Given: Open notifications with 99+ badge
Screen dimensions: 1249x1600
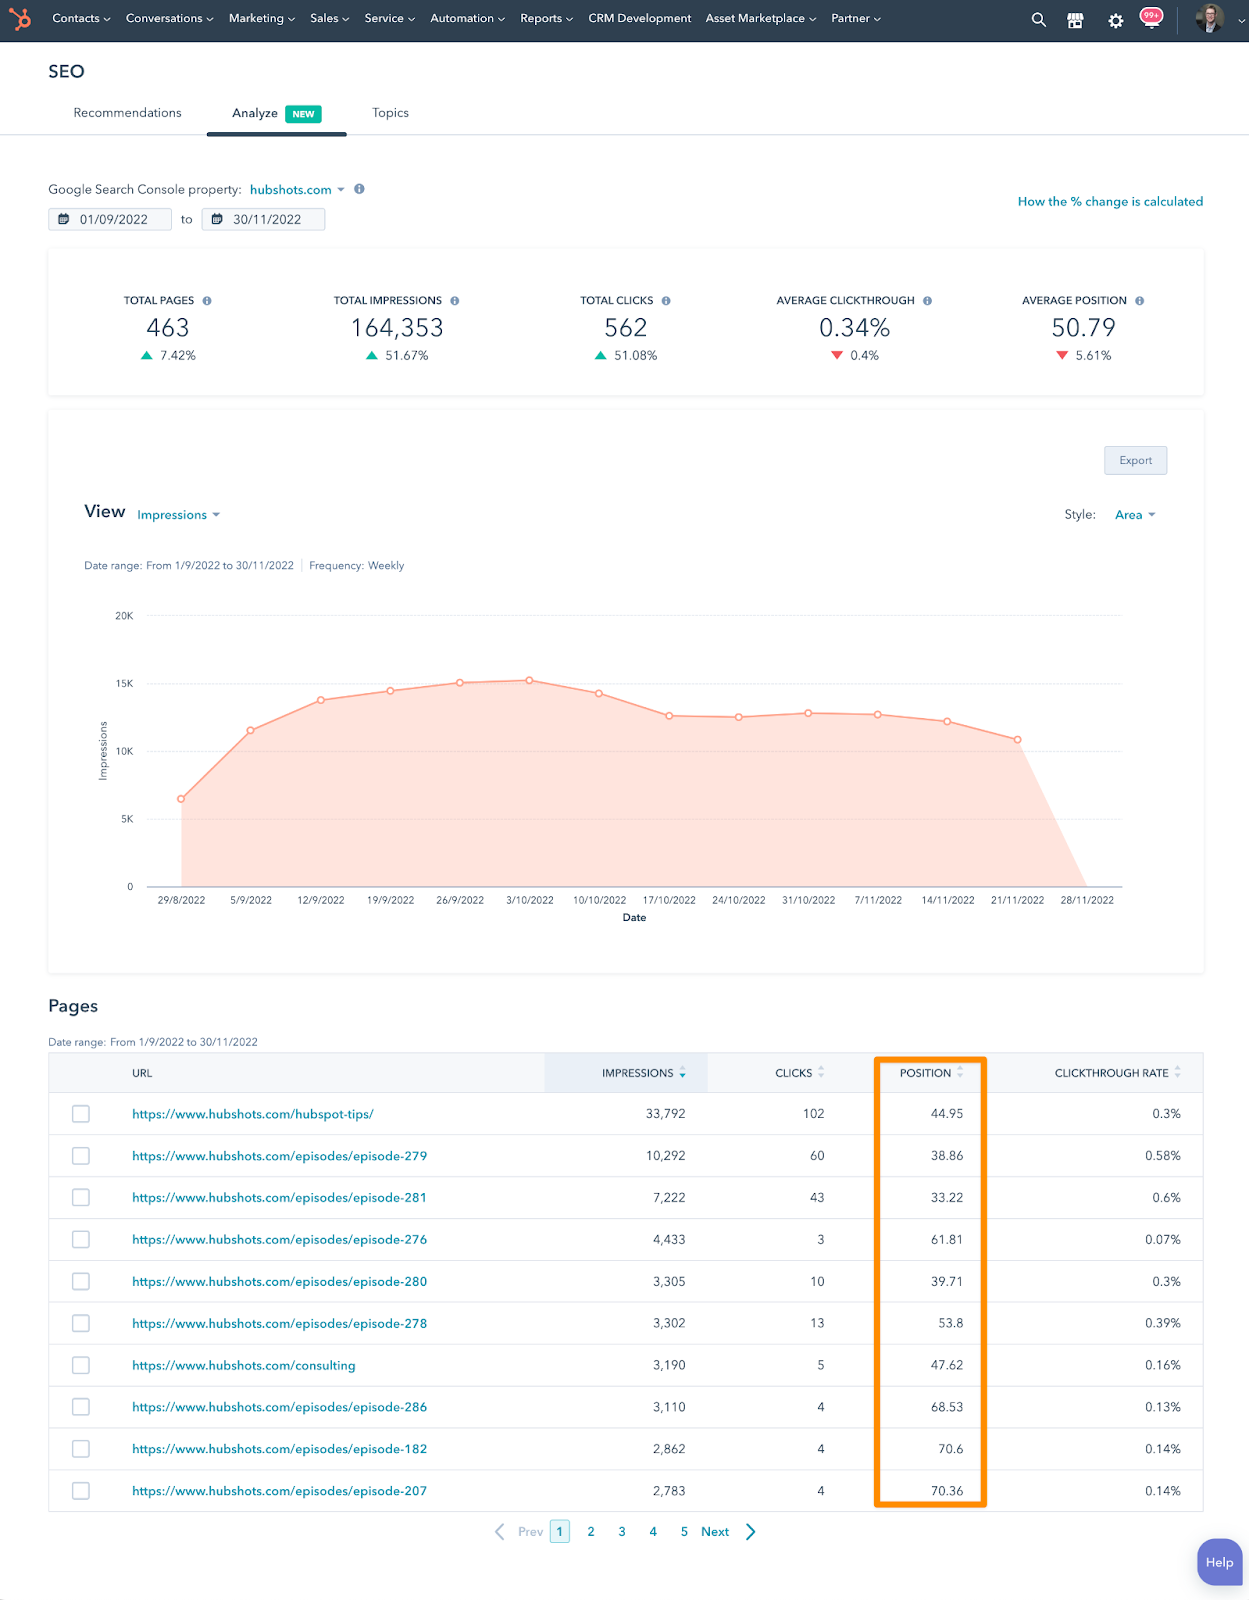Looking at the screenshot, I should coord(1151,18).
